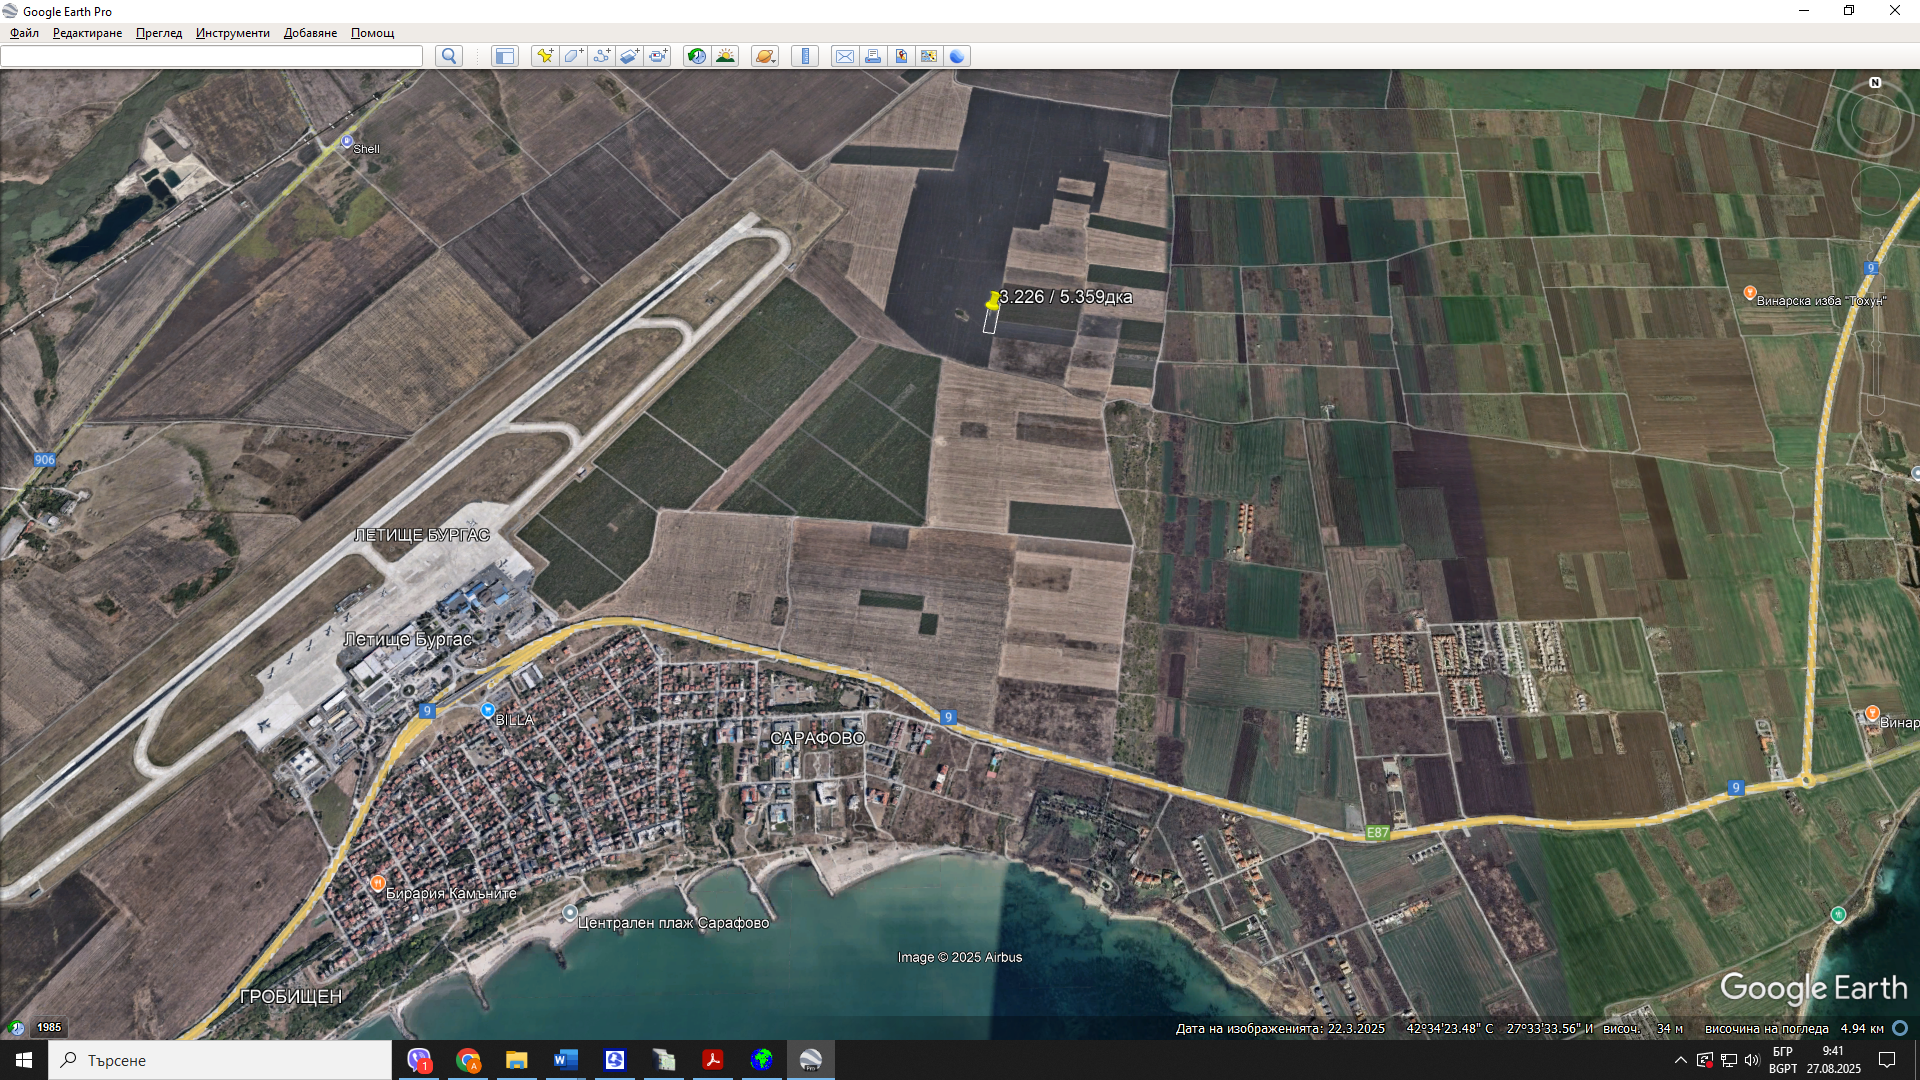The image size is (1920, 1080).
Task: Click the Email envelope icon
Action: (845, 56)
